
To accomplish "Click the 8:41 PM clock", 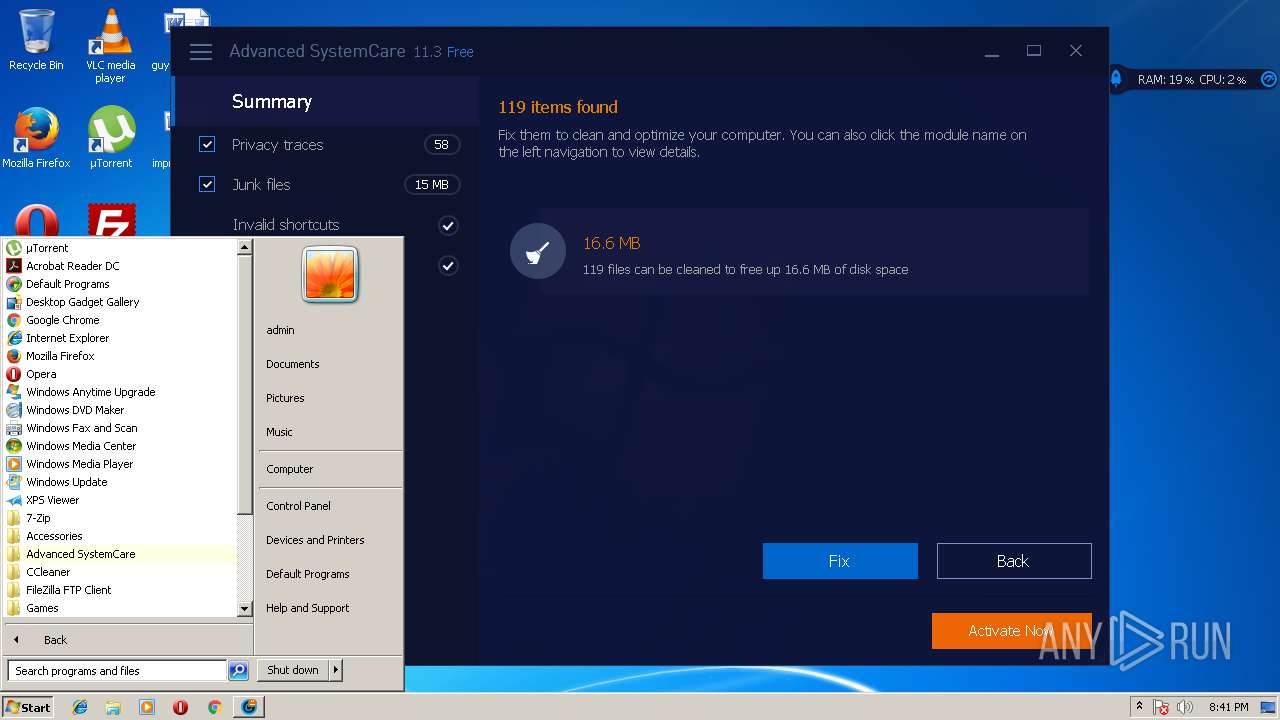I will [x=1228, y=707].
